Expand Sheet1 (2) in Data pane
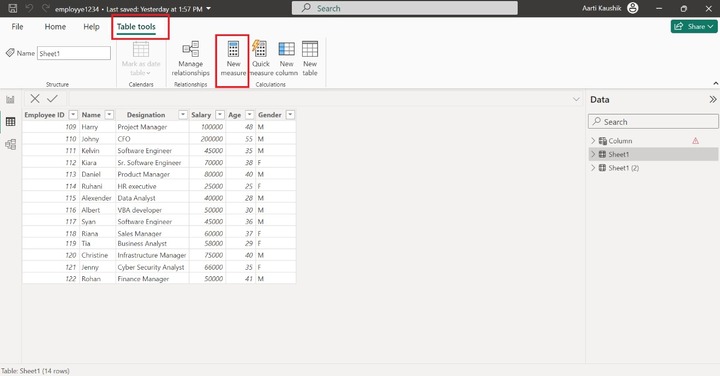This screenshot has height=376, width=720. 593,168
